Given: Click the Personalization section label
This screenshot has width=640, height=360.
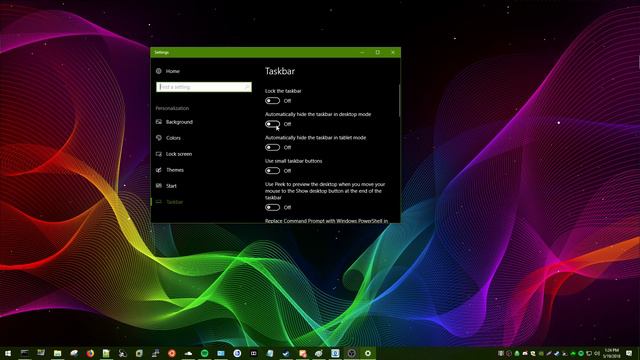Looking at the screenshot, I should [172, 108].
